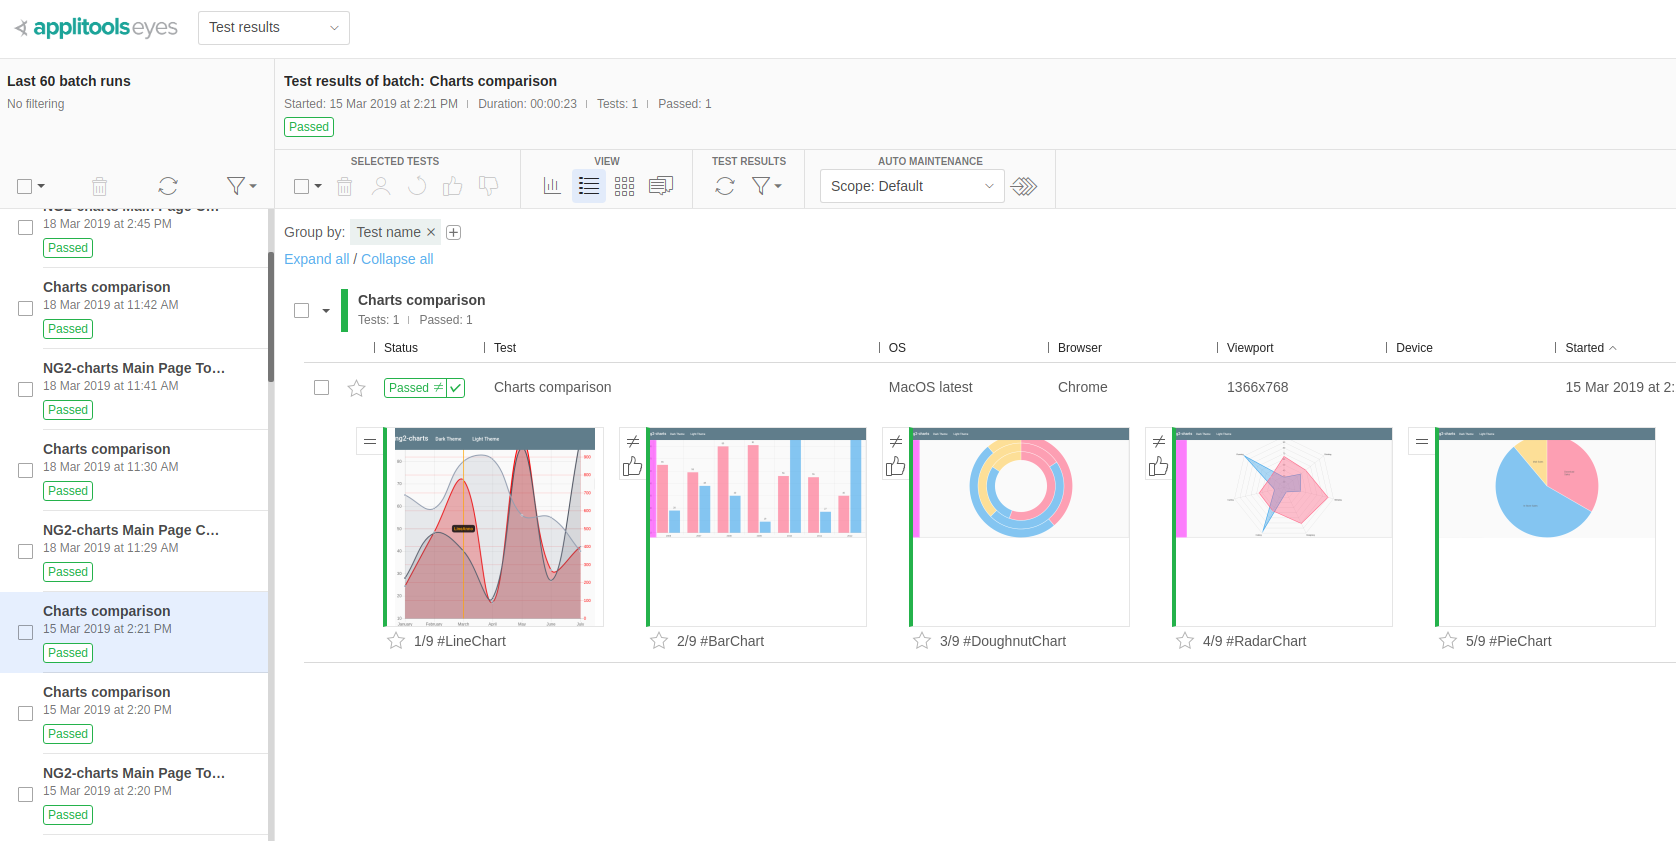The height and width of the screenshot is (841, 1676).
Task: Sort by the Browser column header
Action: (x=1079, y=348)
